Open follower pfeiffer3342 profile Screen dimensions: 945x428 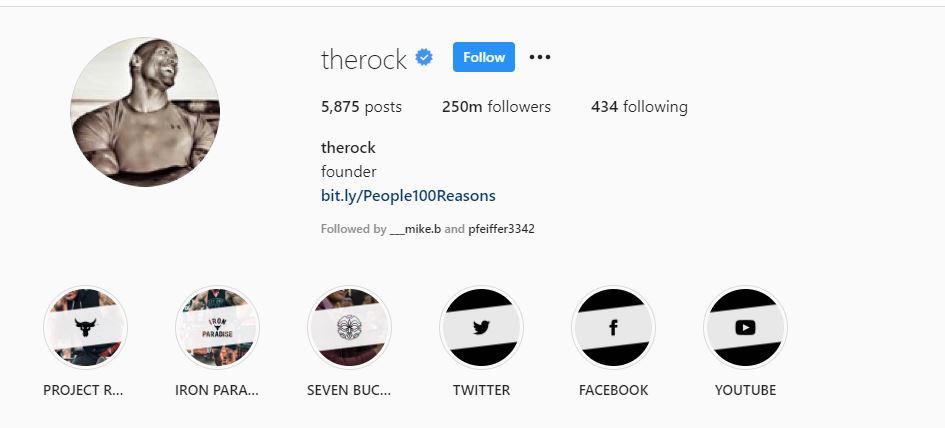[501, 229]
